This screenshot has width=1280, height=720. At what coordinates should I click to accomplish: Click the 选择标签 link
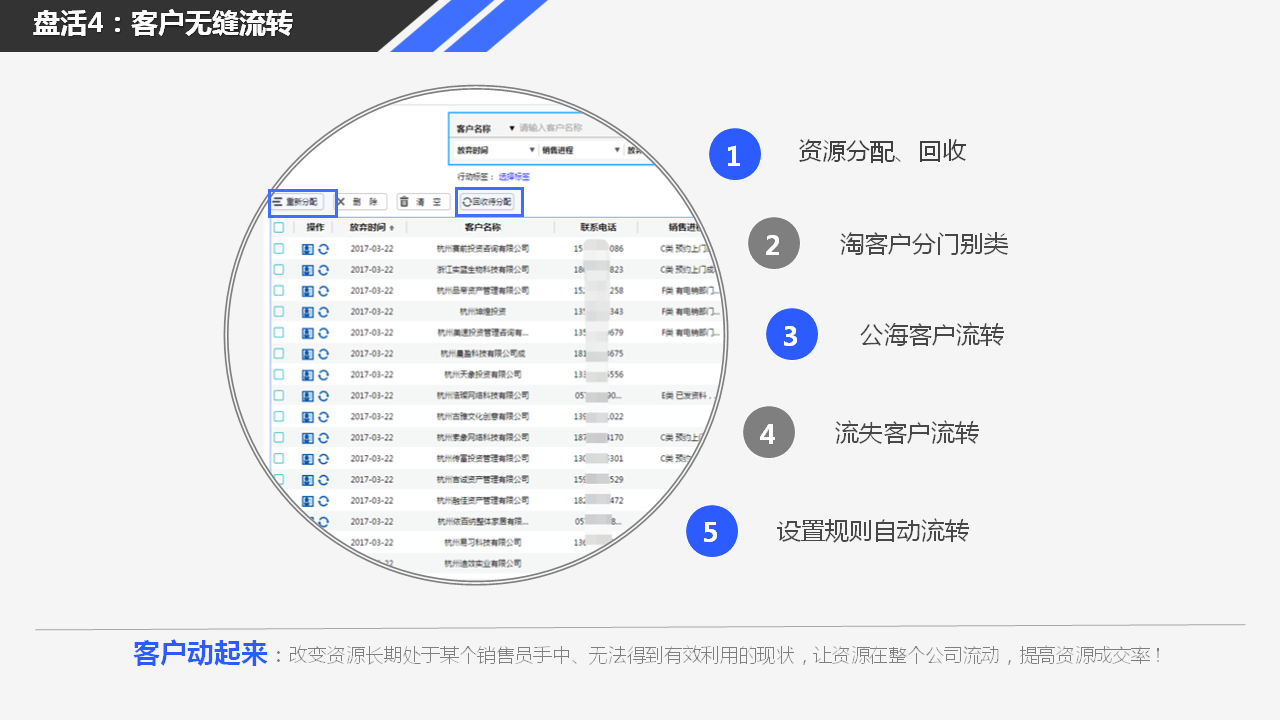point(514,176)
